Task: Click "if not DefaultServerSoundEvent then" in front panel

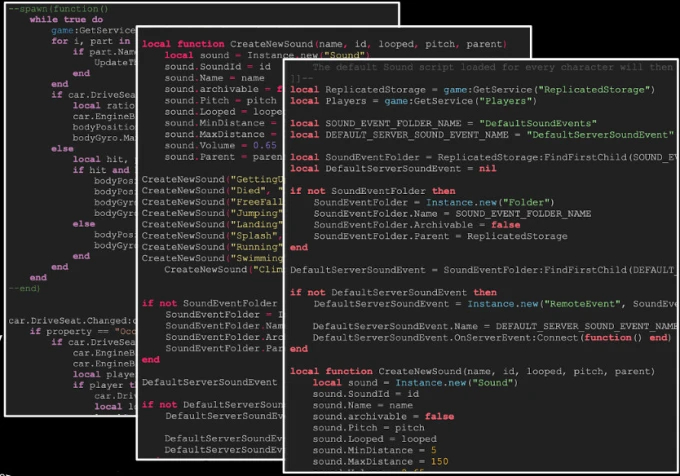Action: point(393,292)
